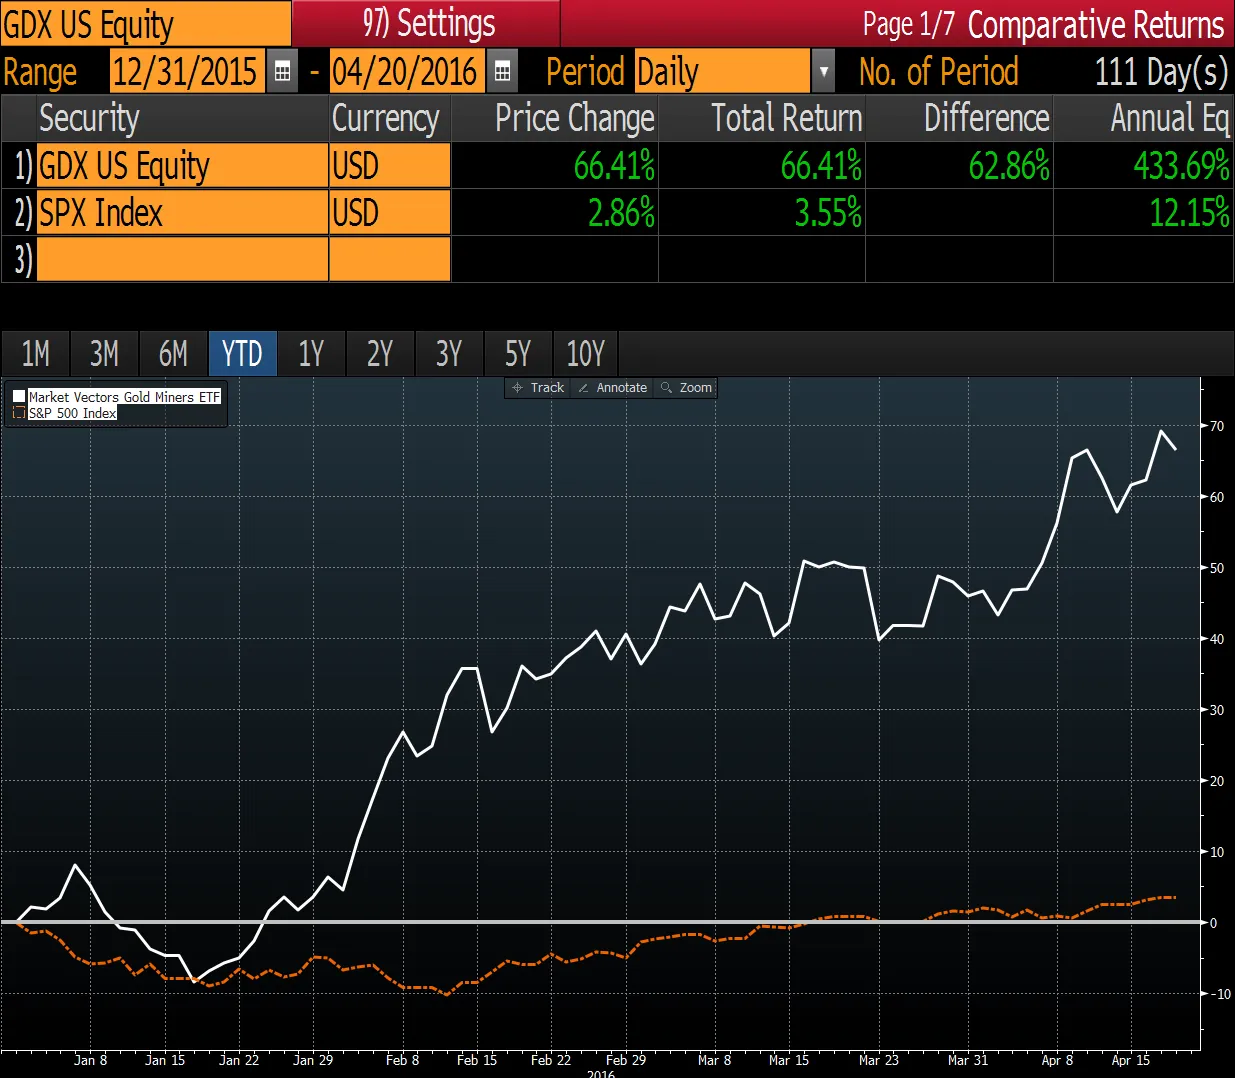Open the 97) Settings menu
The height and width of the screenshot is (1078, 1235).
[x=424, y=22]
